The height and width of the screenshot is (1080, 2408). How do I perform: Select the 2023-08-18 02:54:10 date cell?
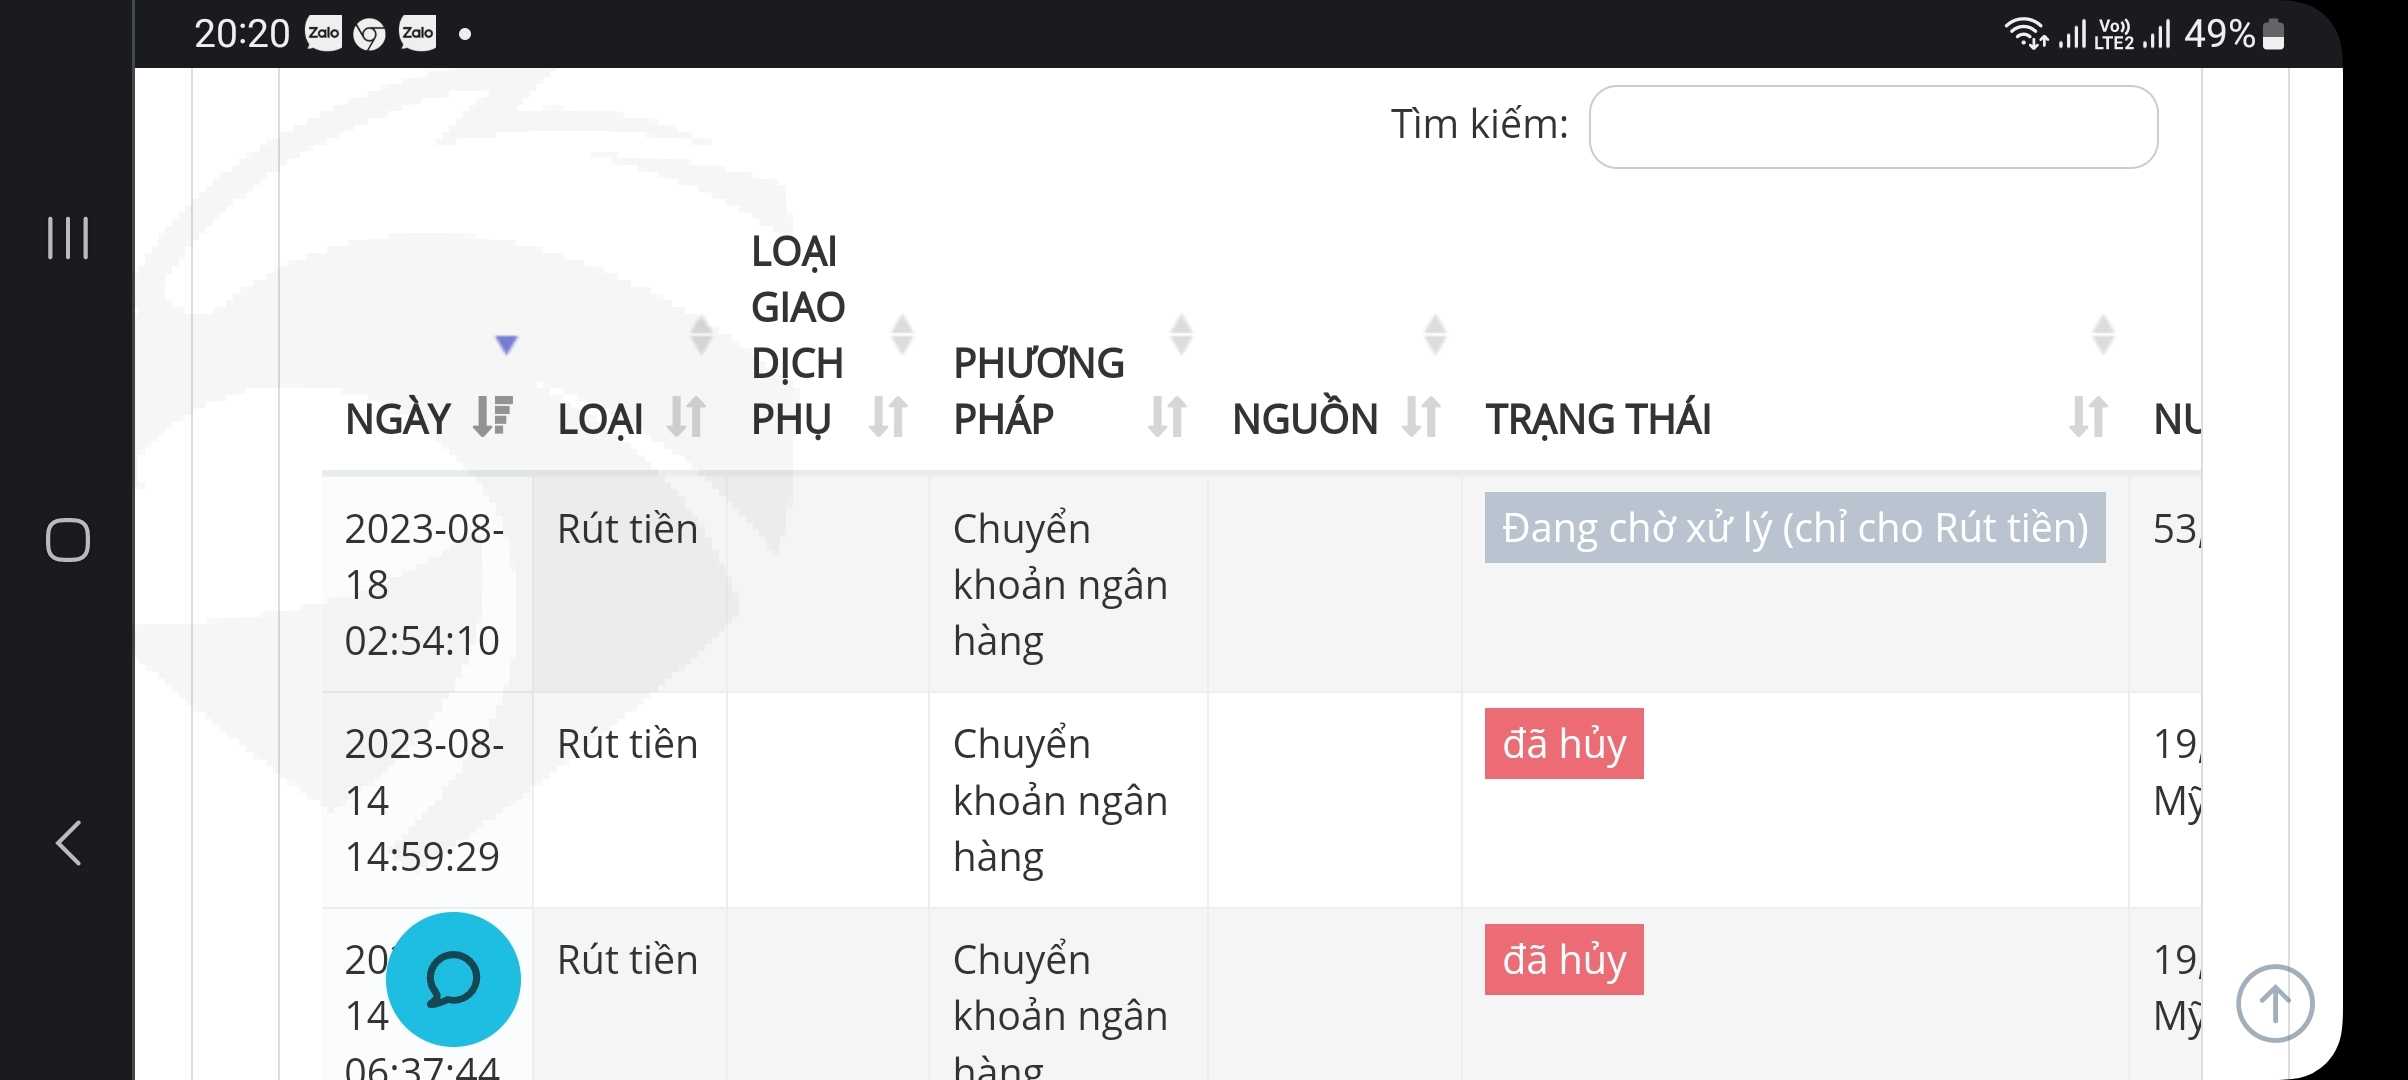click(x=423, y=584)
